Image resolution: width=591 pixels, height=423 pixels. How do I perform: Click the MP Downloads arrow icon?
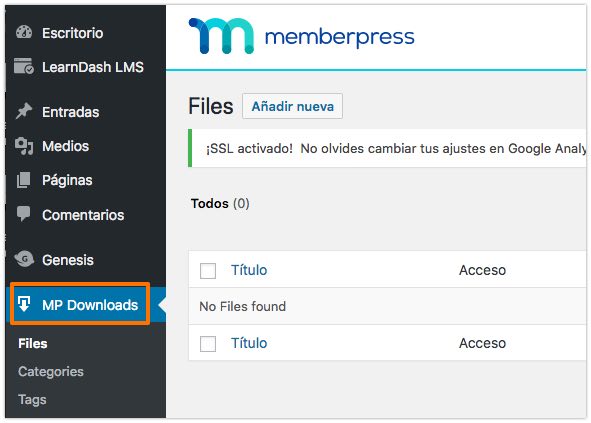coord(24,304)
